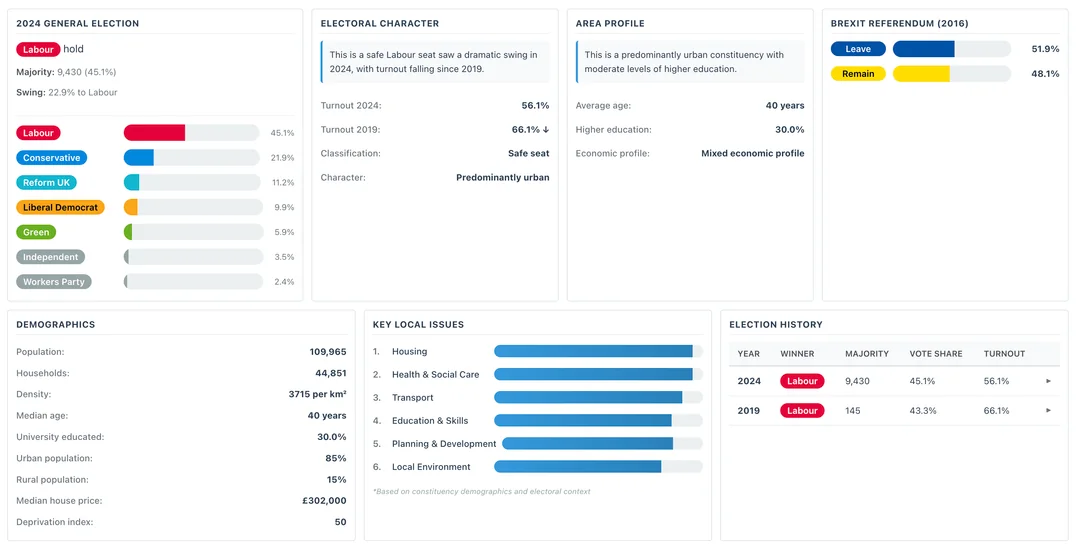
Task: Select the Conservative party badge
Action: [x=51, y=158]
